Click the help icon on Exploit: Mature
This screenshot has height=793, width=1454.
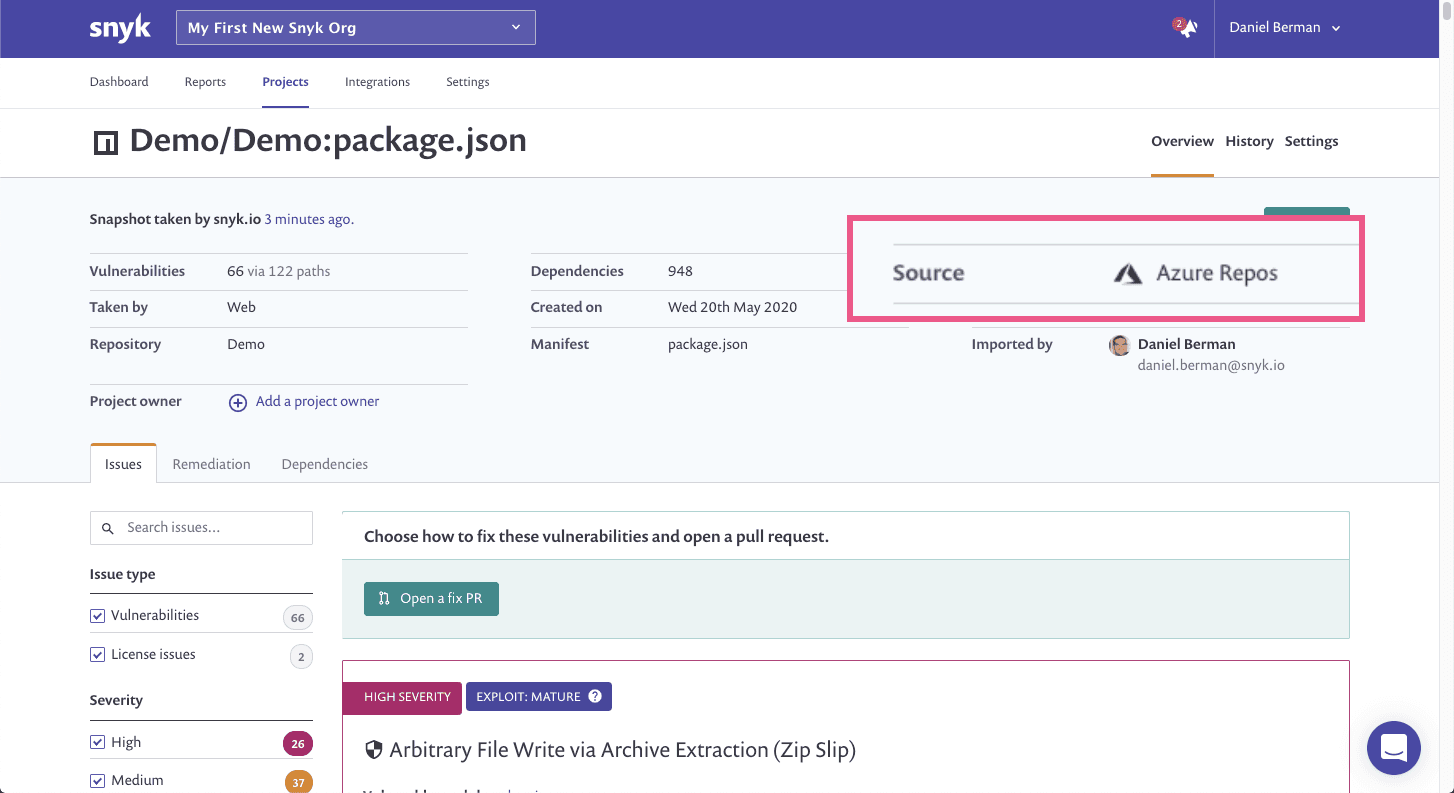[x=595, y=696]
